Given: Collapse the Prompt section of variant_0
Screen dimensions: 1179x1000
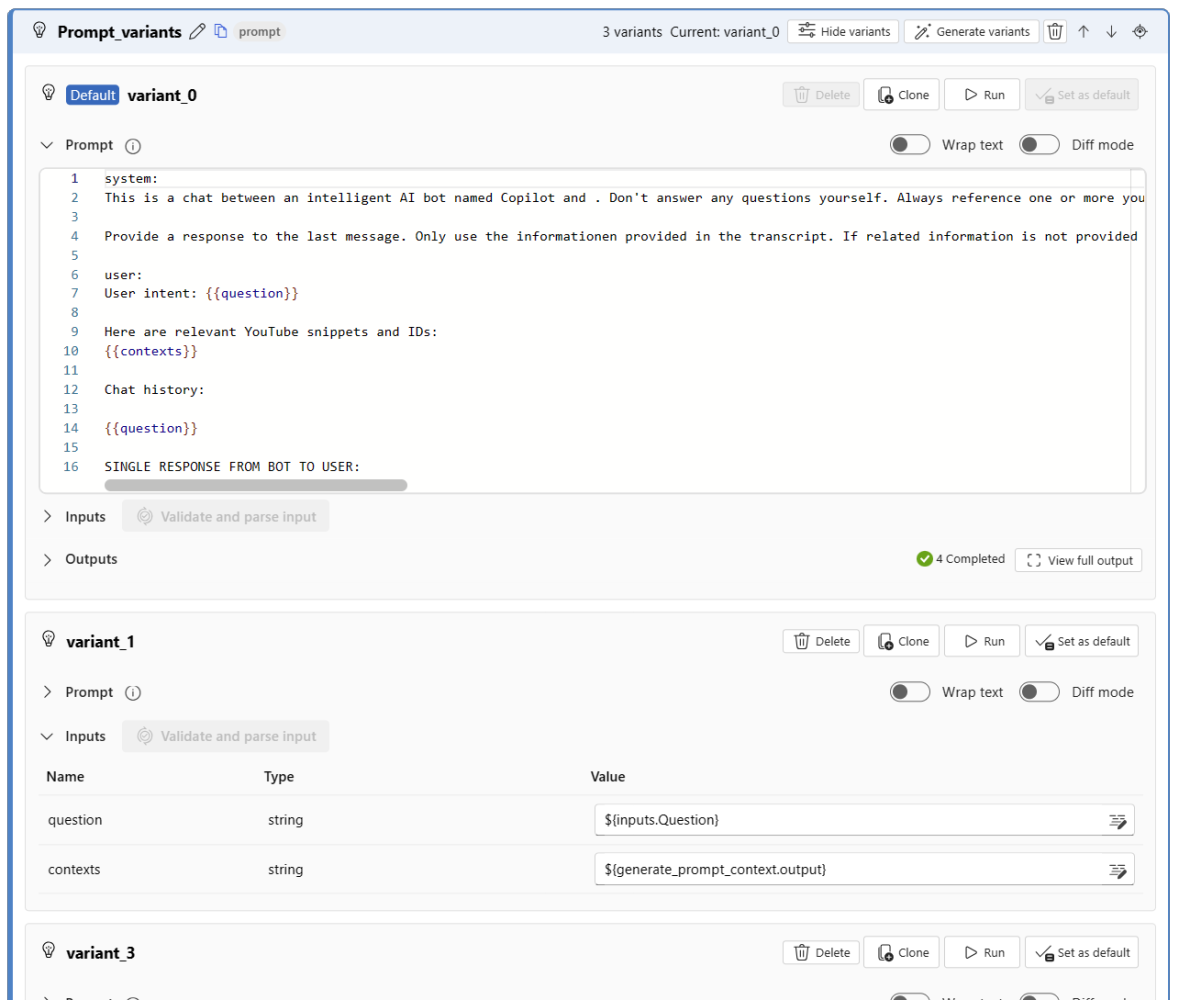Looking at the screenshot, I should click(47, 145).
